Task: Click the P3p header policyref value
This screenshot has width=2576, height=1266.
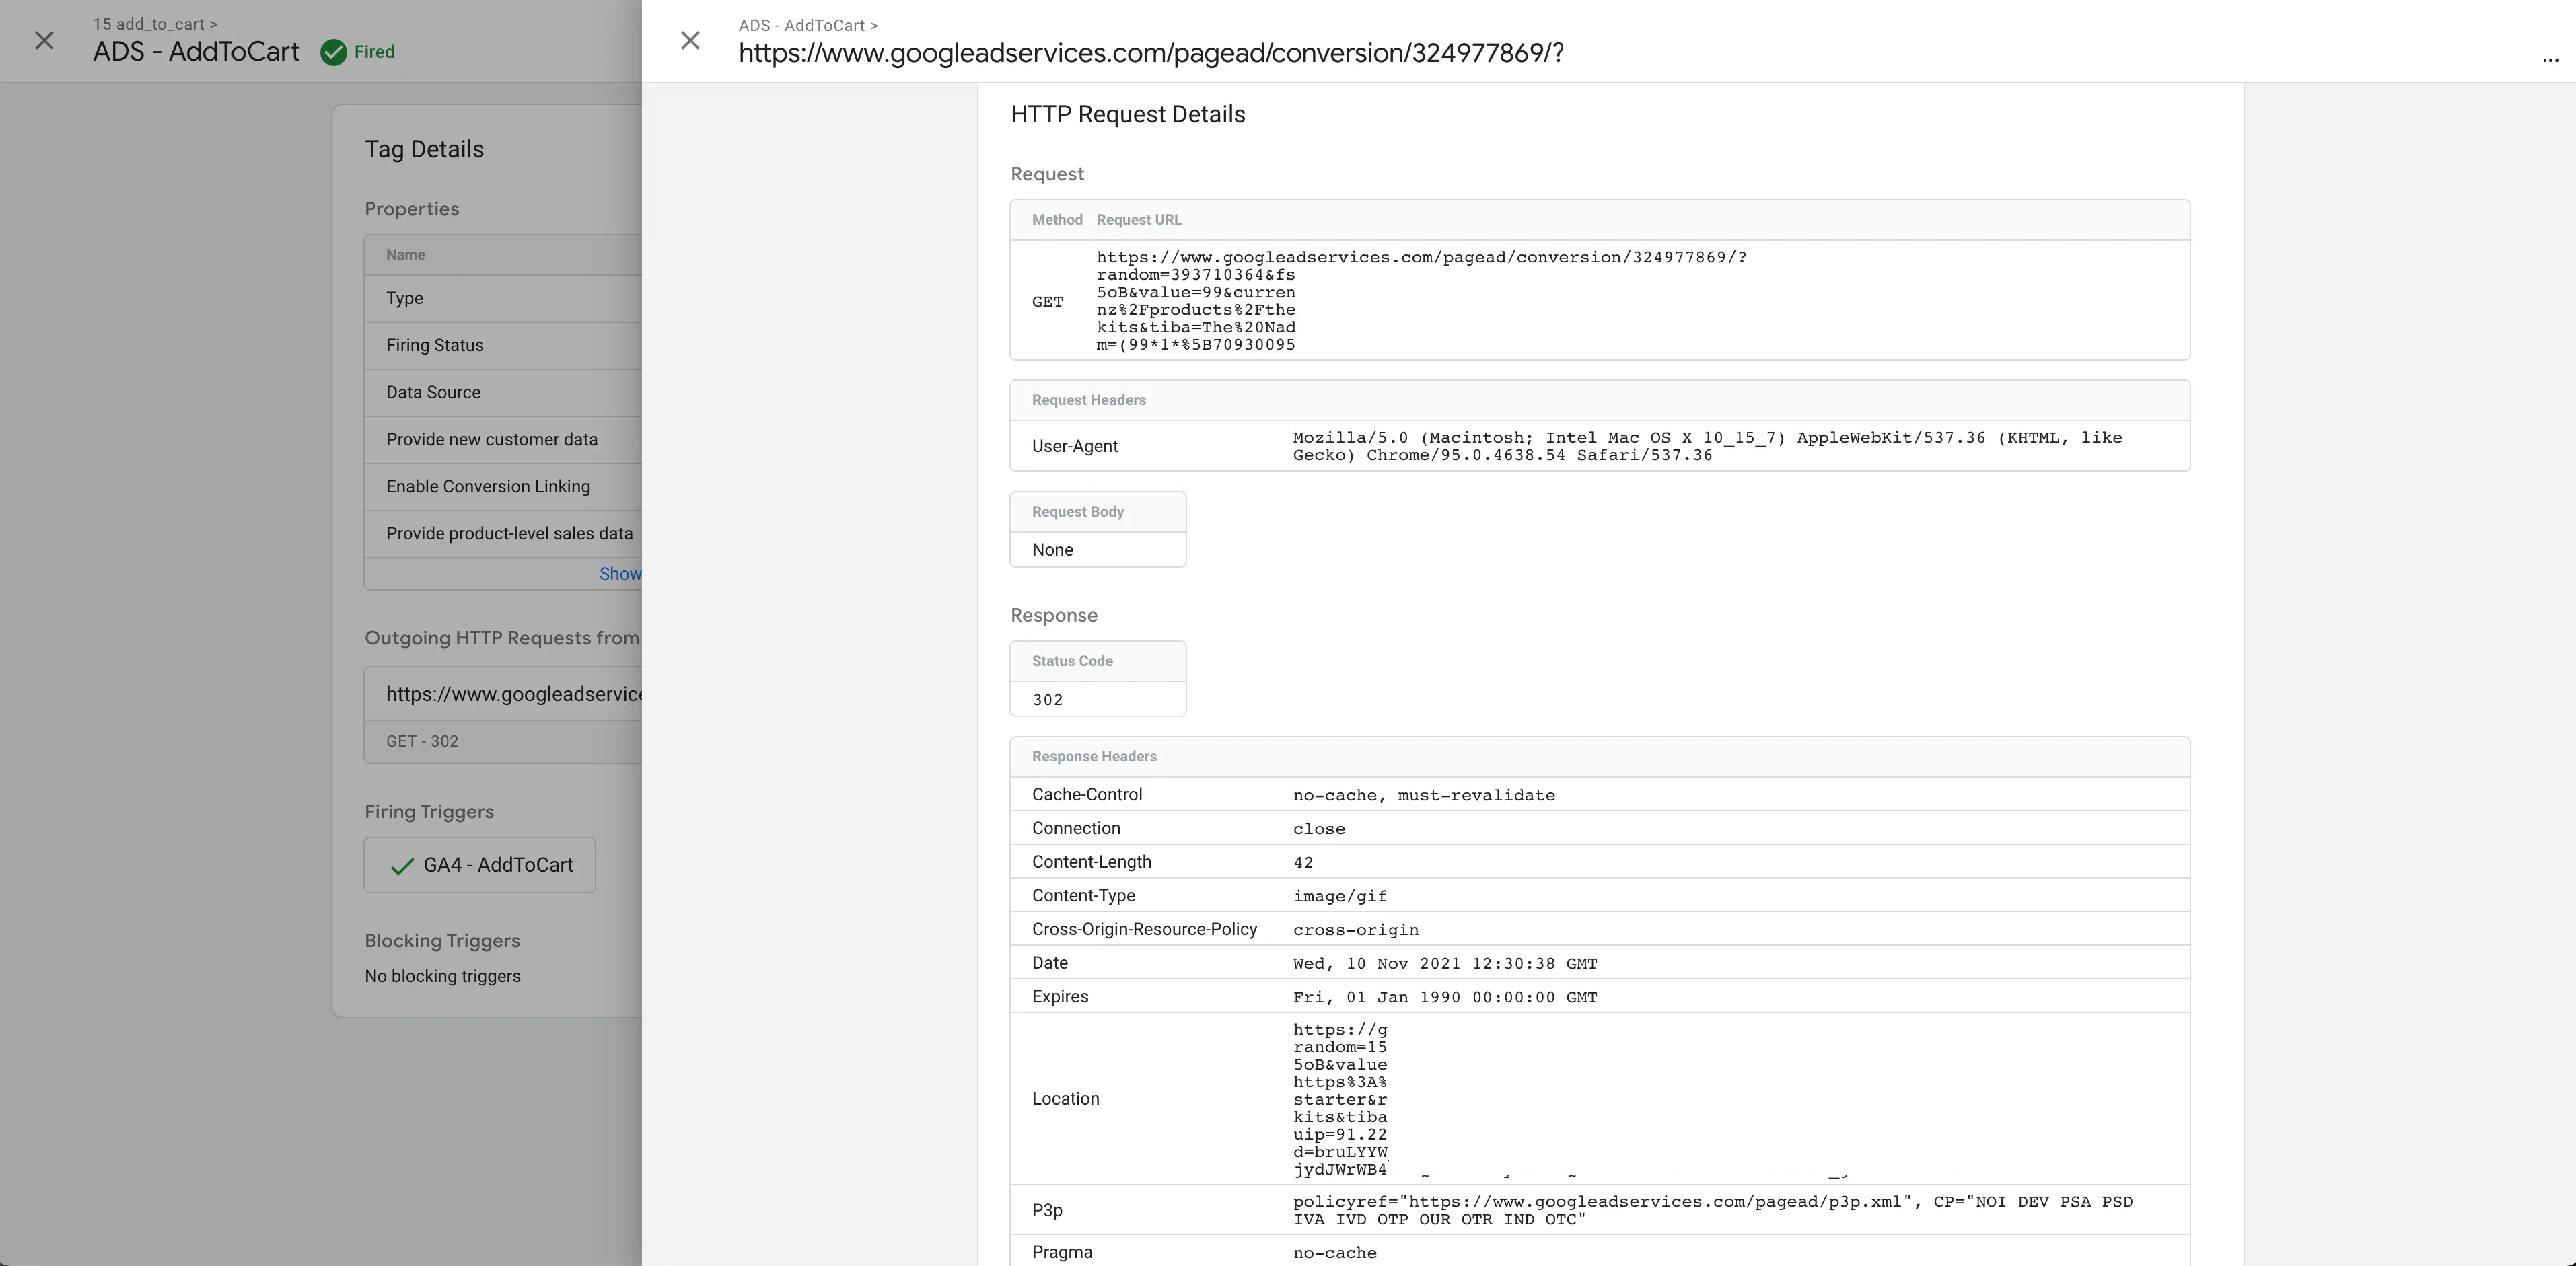Action: 1713,1211
